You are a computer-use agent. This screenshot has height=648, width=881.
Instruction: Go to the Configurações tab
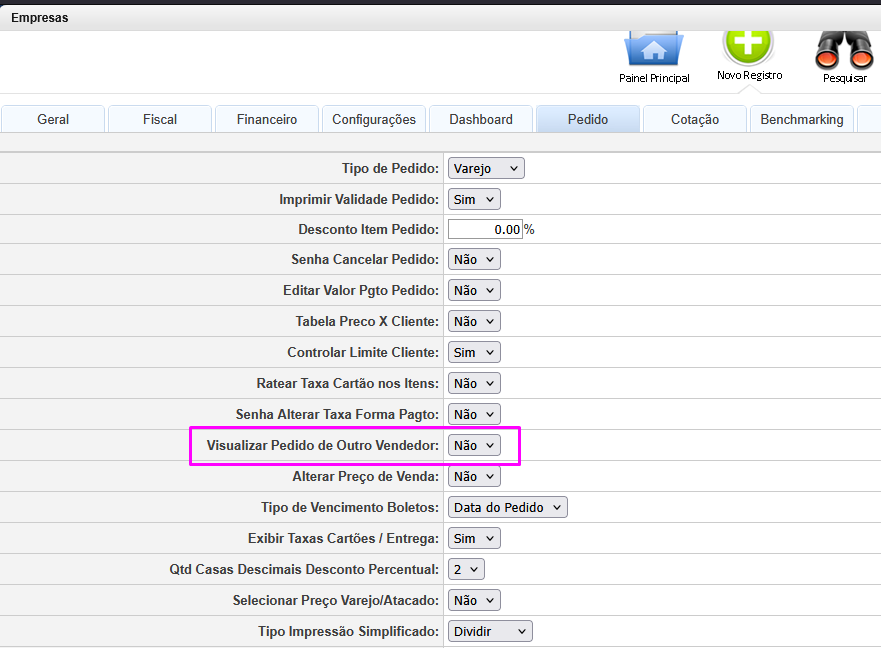pyautogui.click(x=374, y=119)
